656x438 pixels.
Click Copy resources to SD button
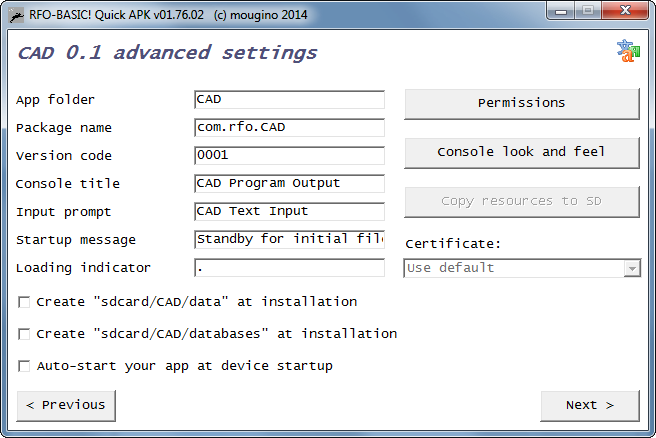pos(522,202)
